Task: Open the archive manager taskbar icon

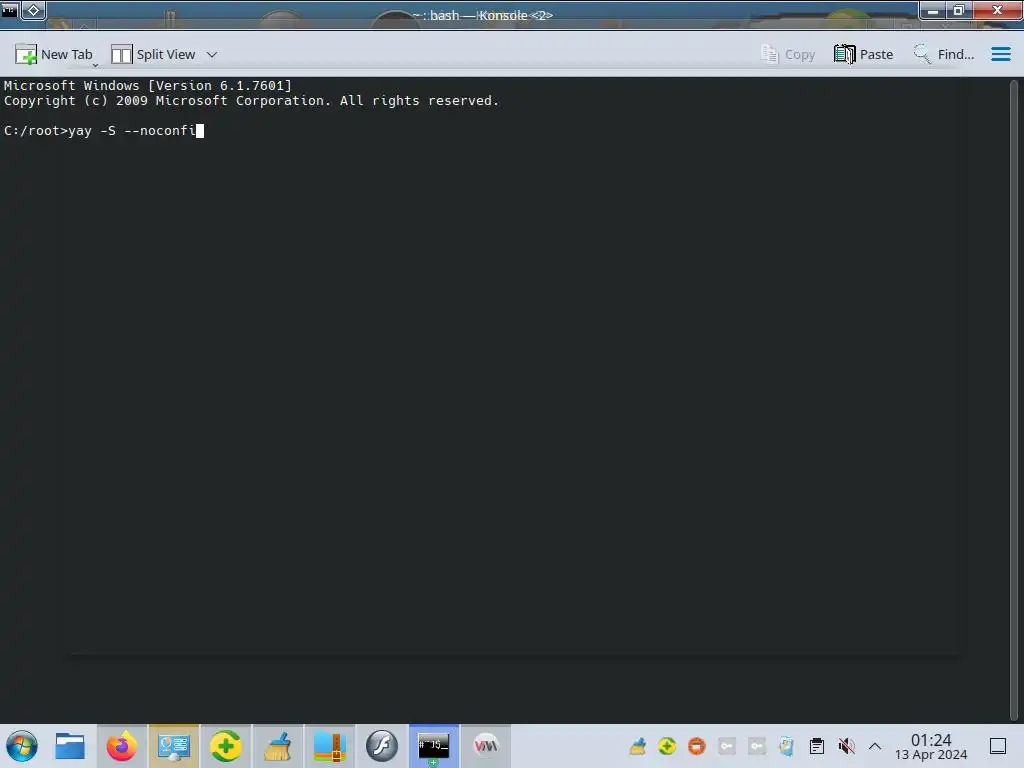Action: click(x=330, y=746)
